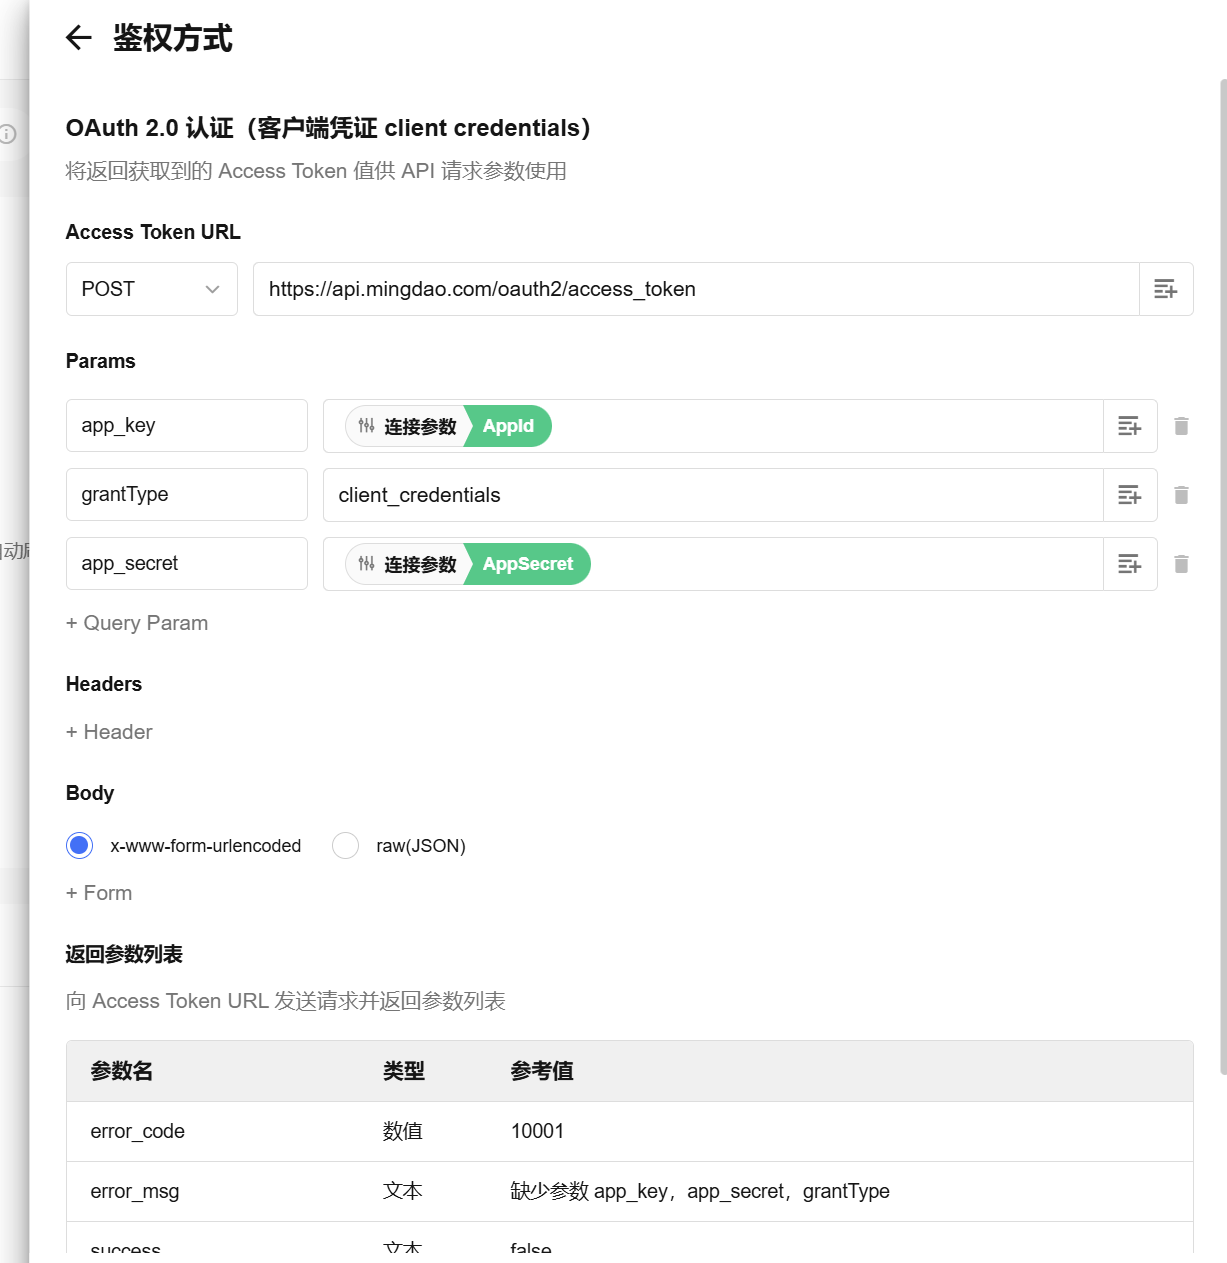Click the 参数名 table header
Viewport: 1227px width, 1263px height.
121,1070
